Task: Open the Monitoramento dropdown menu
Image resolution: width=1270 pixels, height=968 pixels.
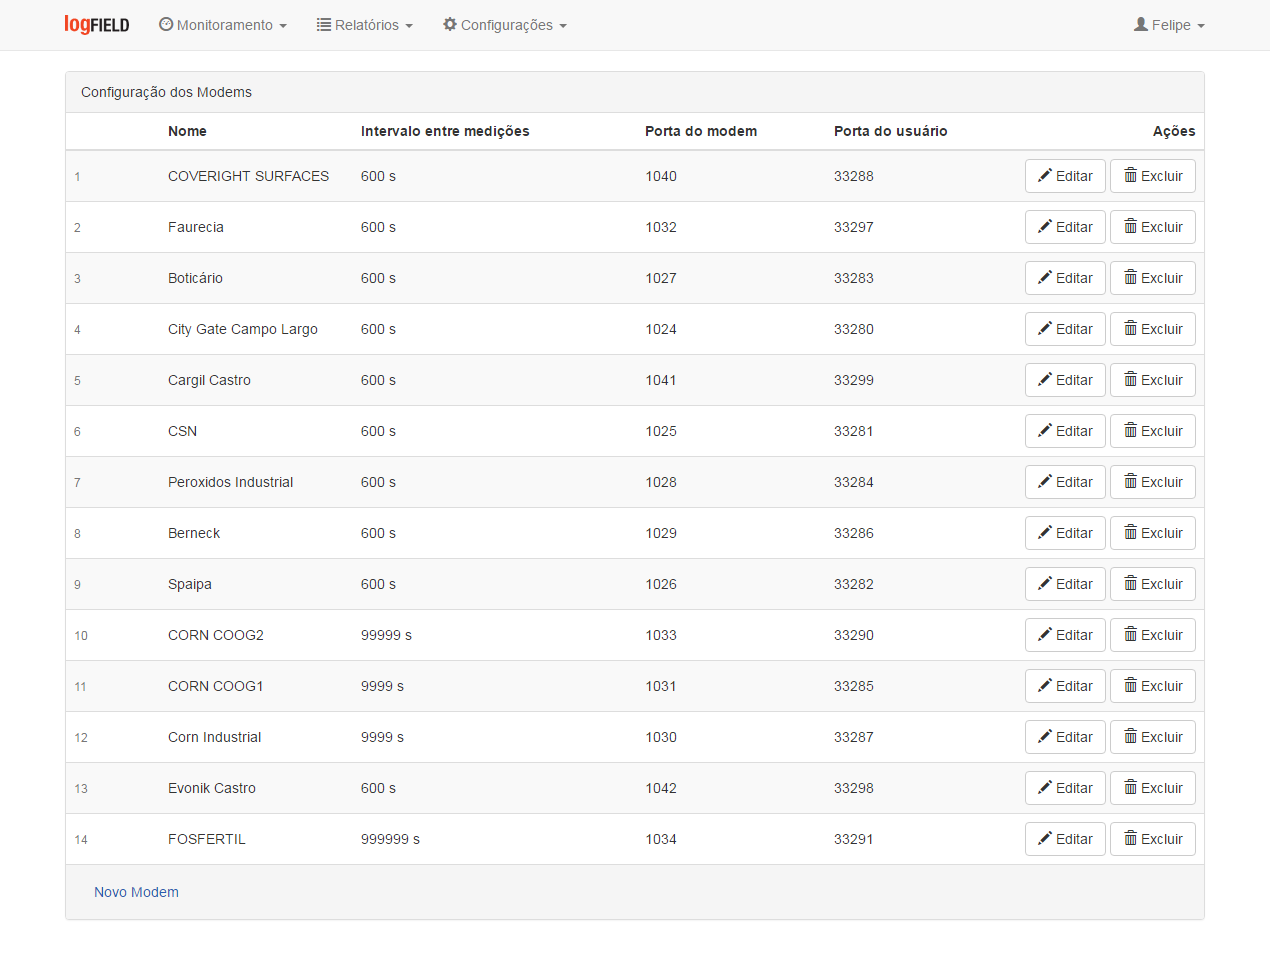Action: coord(223,25)
